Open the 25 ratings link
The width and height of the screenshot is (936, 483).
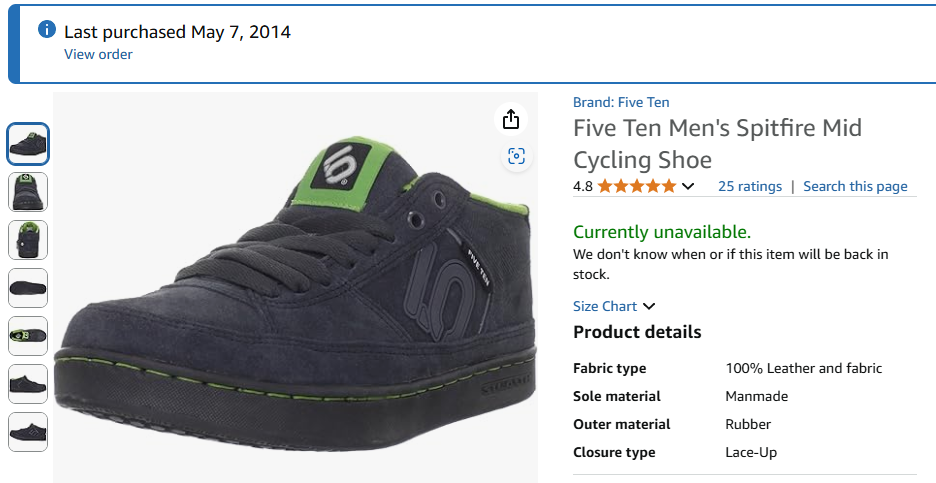pos(750,186)
